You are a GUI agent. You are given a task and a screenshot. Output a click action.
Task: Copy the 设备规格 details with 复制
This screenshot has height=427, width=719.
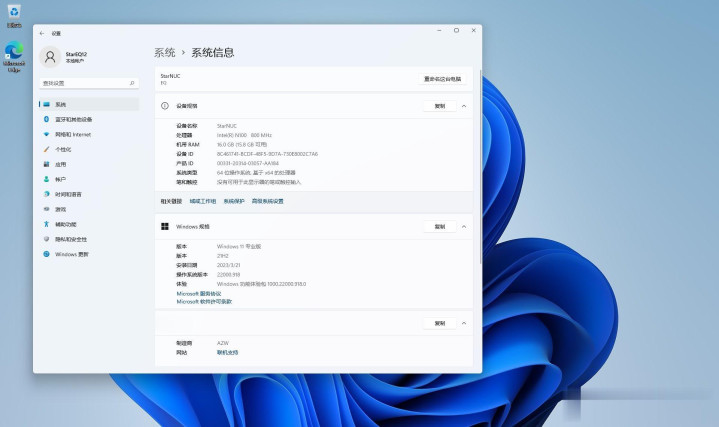click(439, 106)
